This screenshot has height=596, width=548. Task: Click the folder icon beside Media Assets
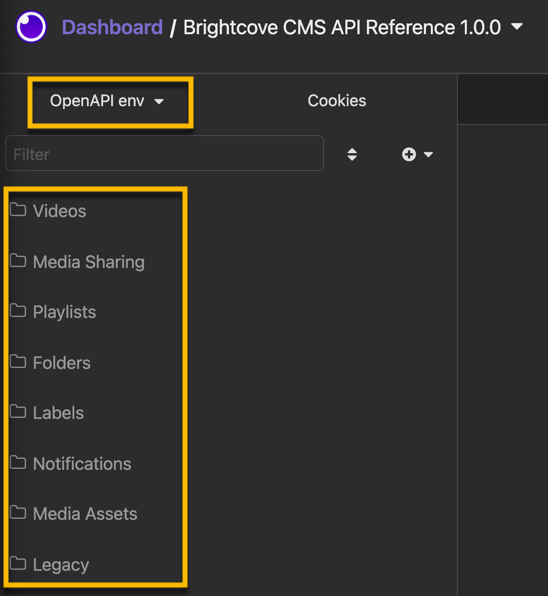(x=18, y=513)
